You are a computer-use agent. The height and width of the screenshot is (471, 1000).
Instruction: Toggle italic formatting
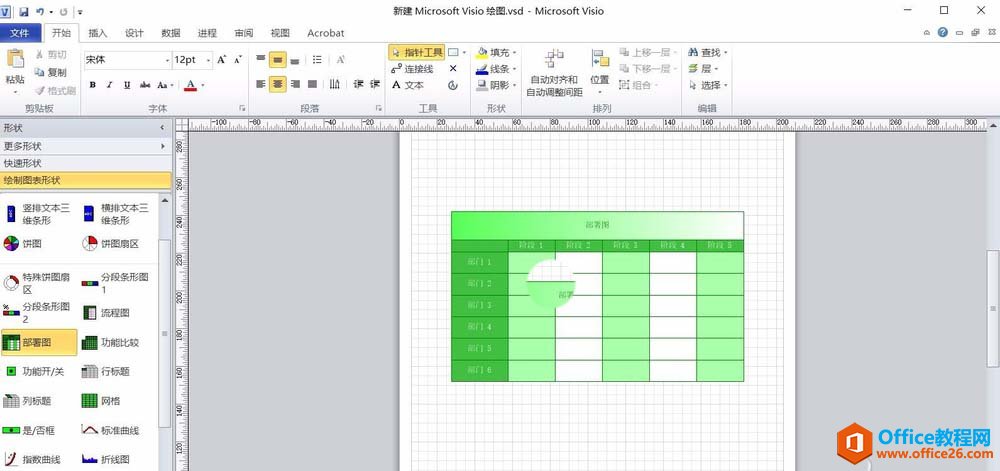click(110, 85)
